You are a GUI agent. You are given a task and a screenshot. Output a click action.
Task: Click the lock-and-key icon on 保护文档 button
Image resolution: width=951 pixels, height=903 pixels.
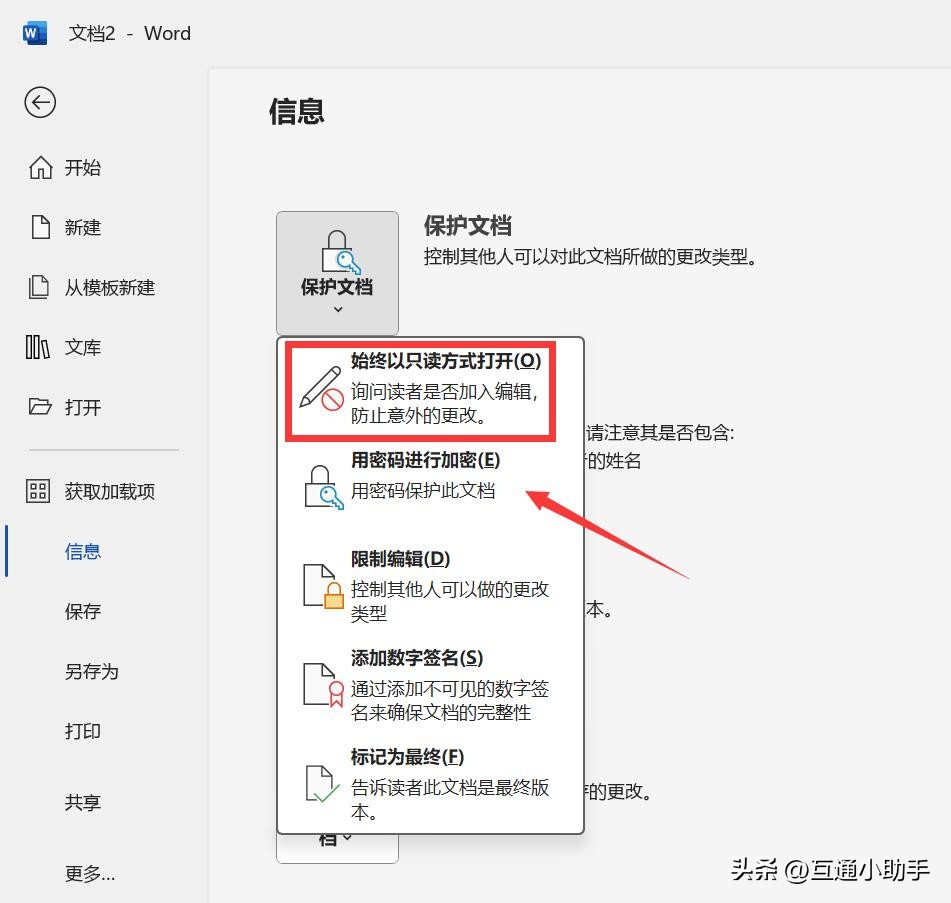click(x=340, y=252)
